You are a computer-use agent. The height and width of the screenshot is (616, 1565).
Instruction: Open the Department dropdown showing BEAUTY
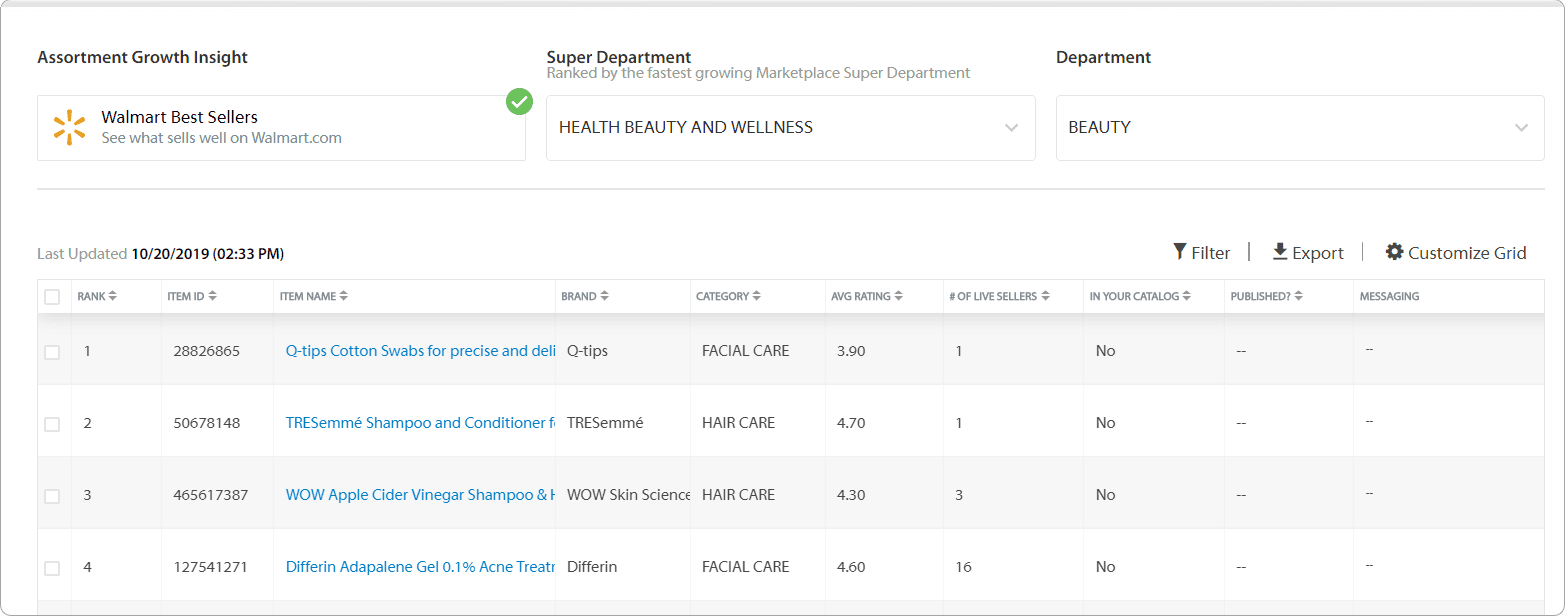[1300, 128]
